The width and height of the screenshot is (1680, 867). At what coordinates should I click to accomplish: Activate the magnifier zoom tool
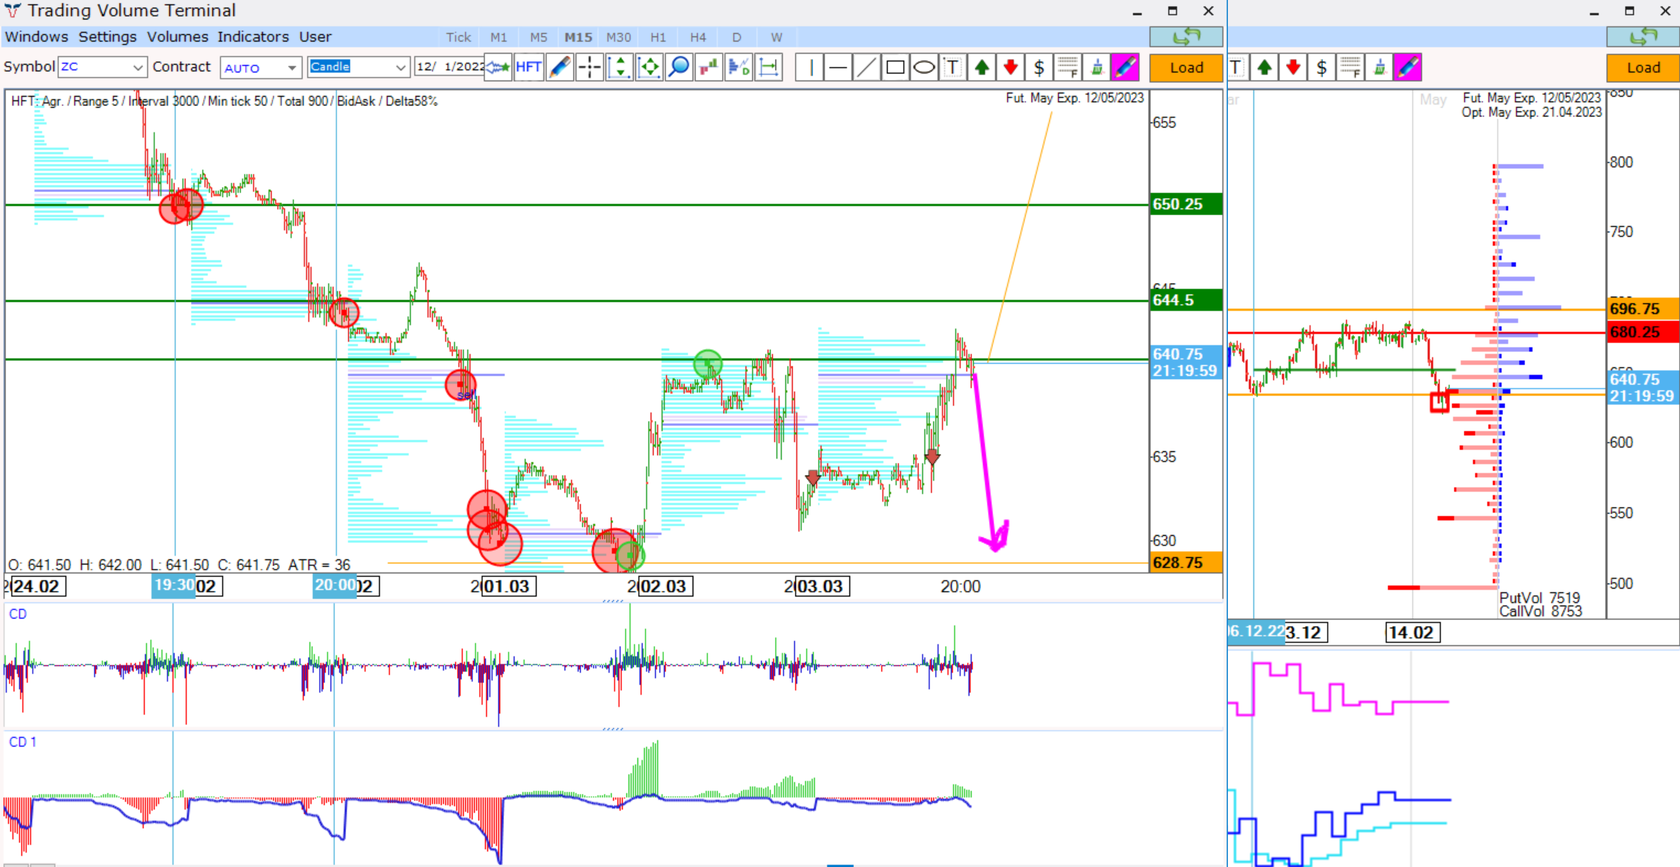click(679, 67)
